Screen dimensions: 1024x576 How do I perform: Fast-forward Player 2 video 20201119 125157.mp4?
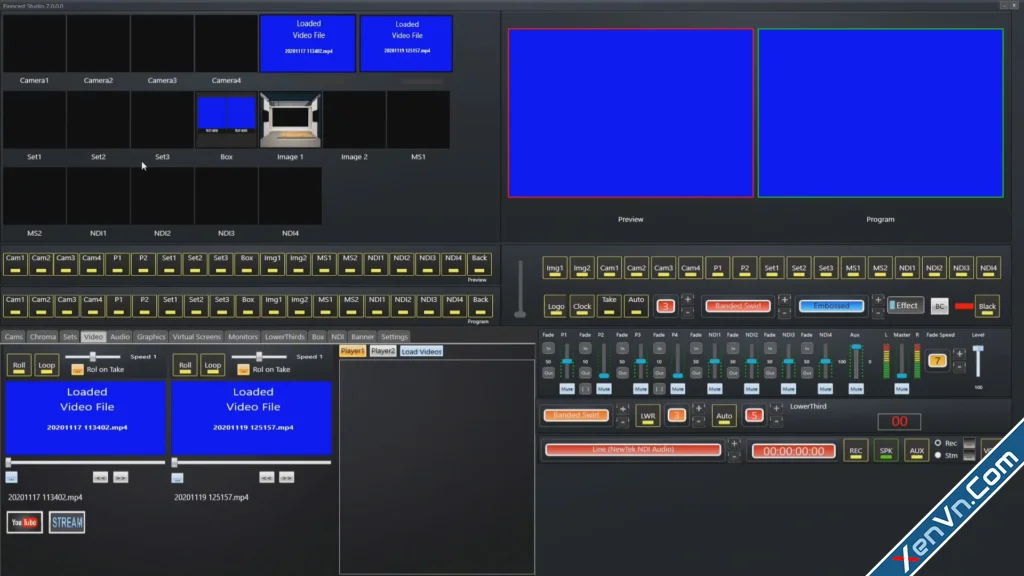click(286, 477)
